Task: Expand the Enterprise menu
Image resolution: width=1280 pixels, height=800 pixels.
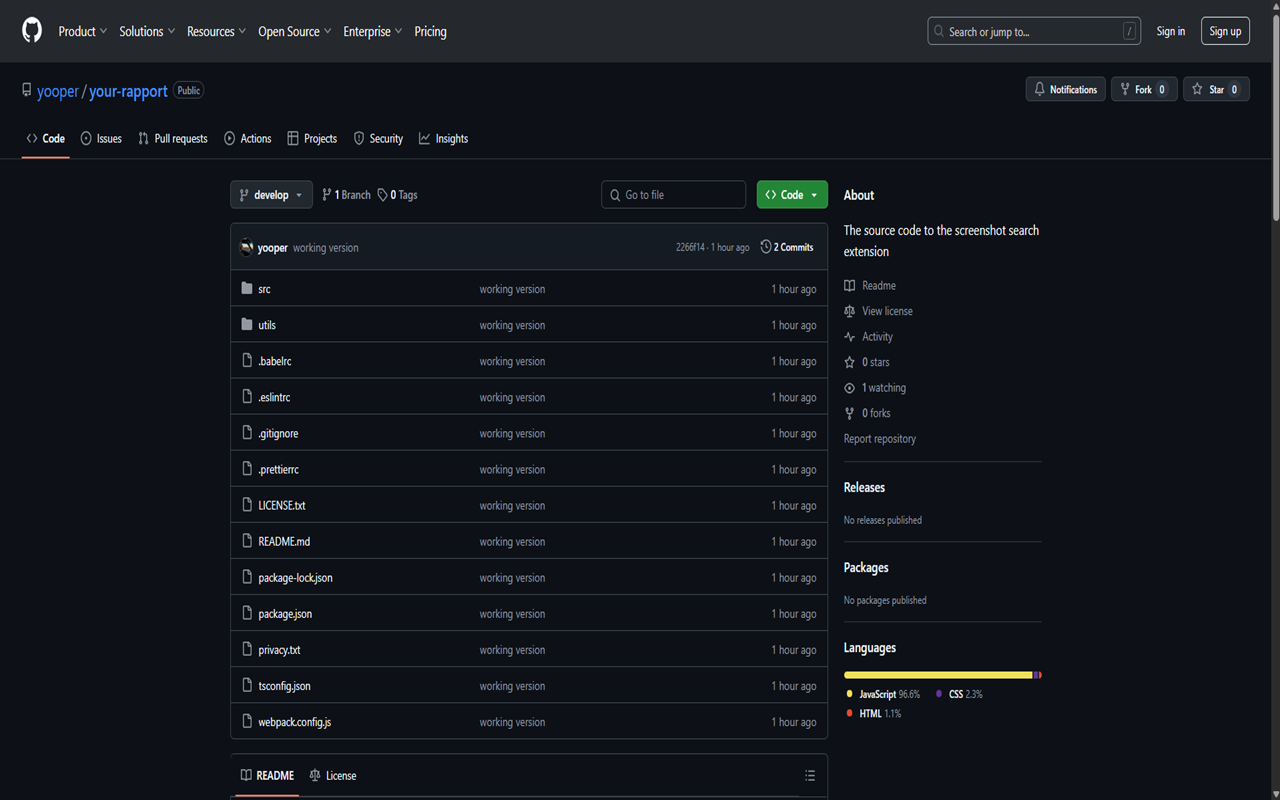Action: 373,32
